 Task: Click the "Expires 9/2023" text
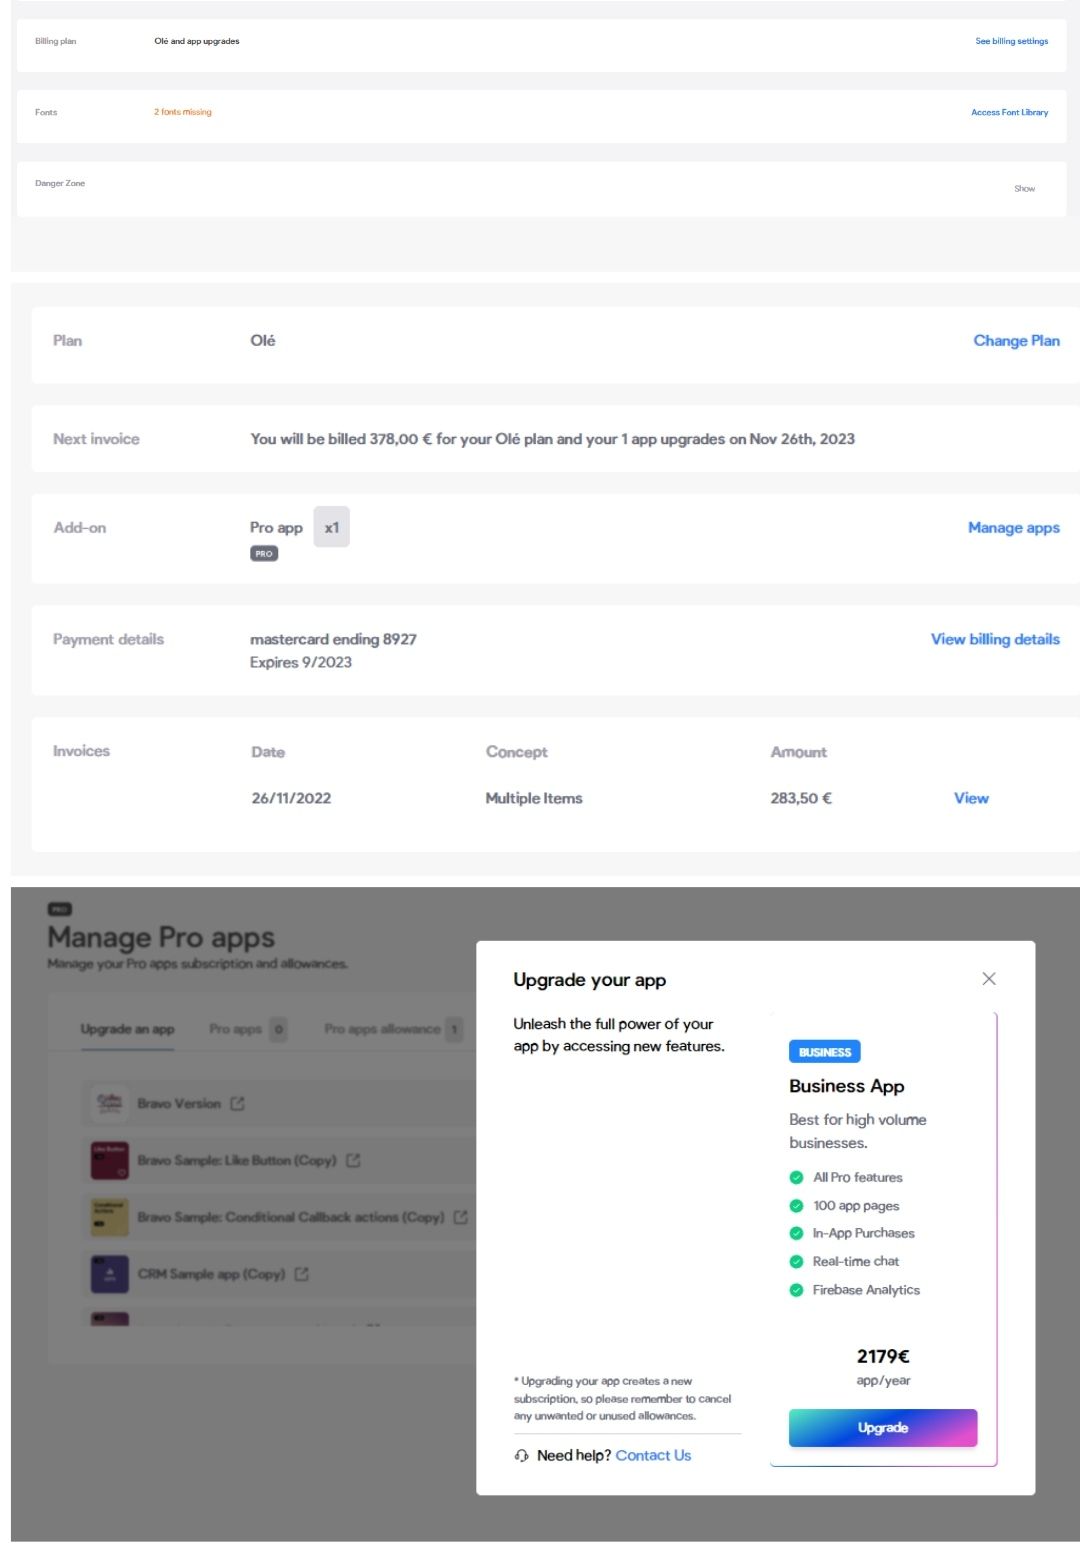point(301,663)
